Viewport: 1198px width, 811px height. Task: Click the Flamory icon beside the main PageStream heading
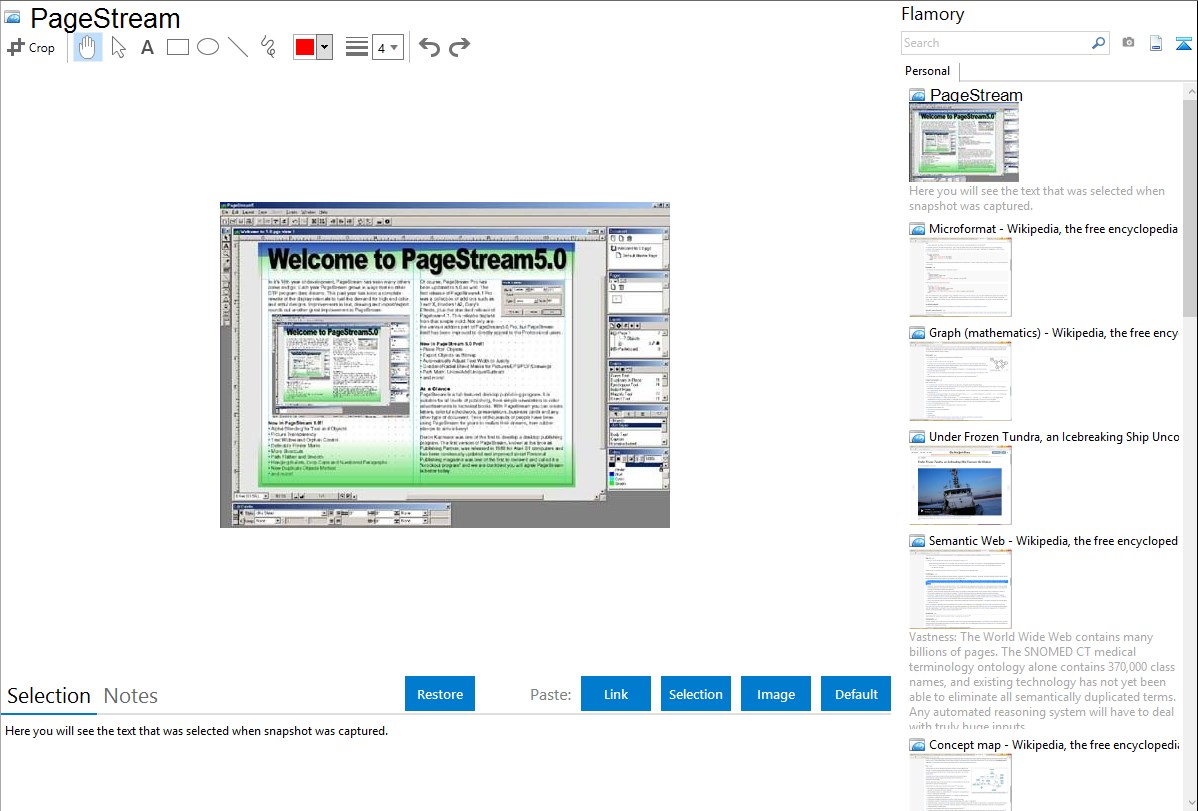[12, 18]
